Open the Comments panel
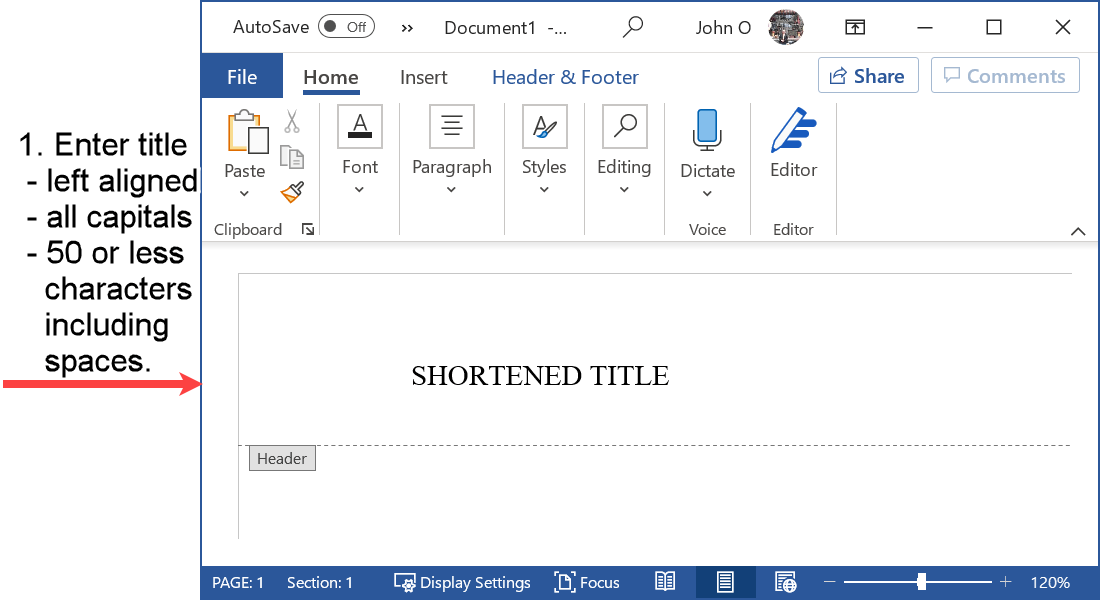This screenshot has height=600, width=1100. (1005, 75)
